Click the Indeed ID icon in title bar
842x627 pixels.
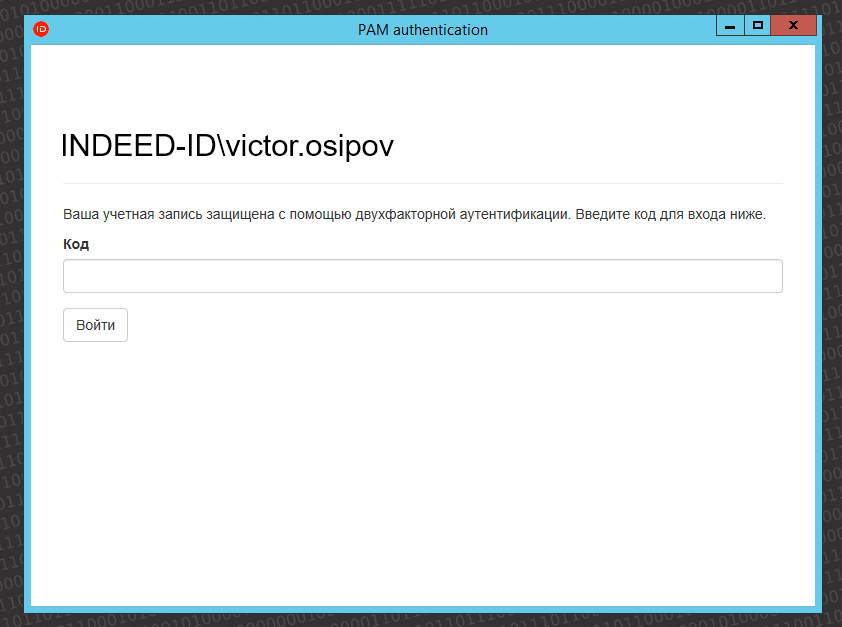41,29
